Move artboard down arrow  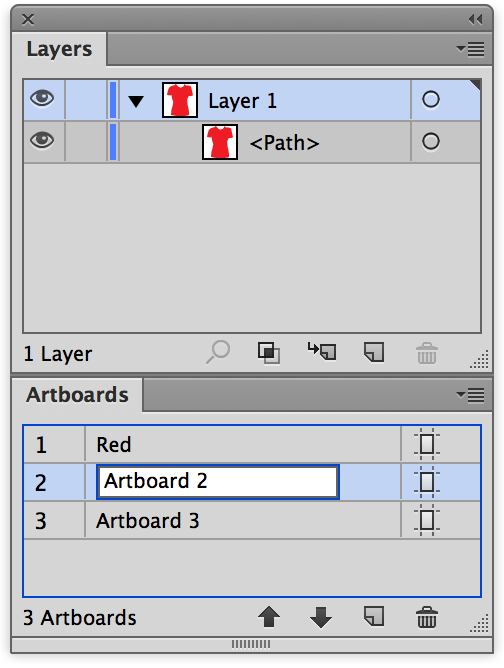[x=321, y=617]
